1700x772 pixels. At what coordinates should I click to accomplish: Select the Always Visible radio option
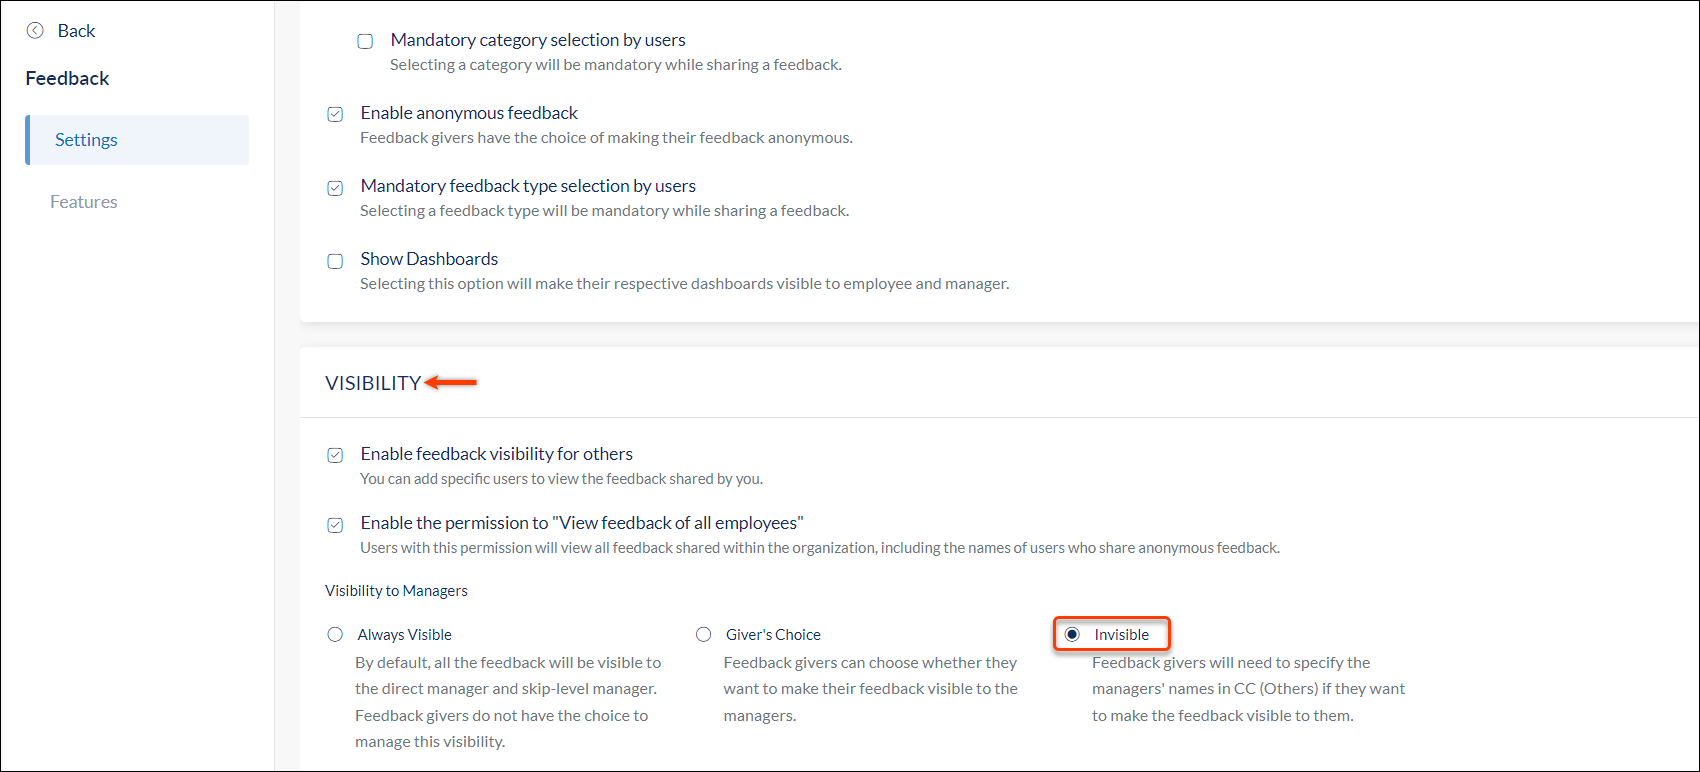coord(335,634)
